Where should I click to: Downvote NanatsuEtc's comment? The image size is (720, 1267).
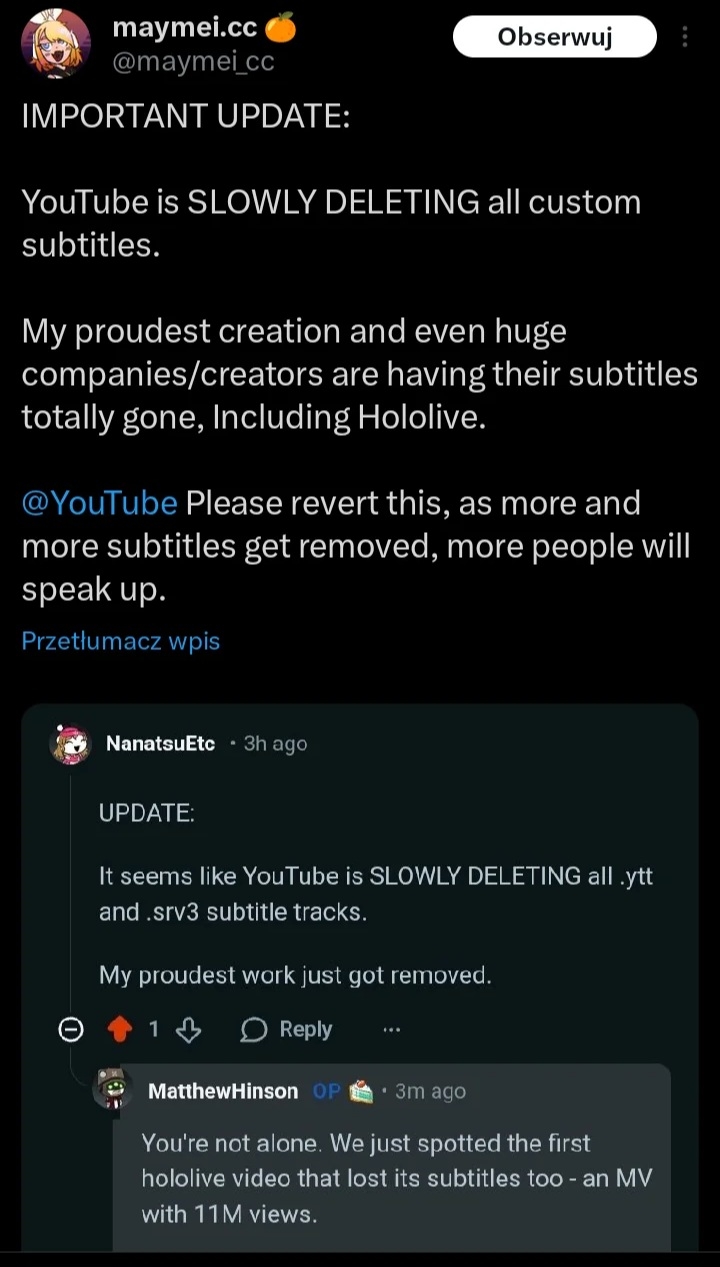pyautogui.click(x=189, y=1029)
